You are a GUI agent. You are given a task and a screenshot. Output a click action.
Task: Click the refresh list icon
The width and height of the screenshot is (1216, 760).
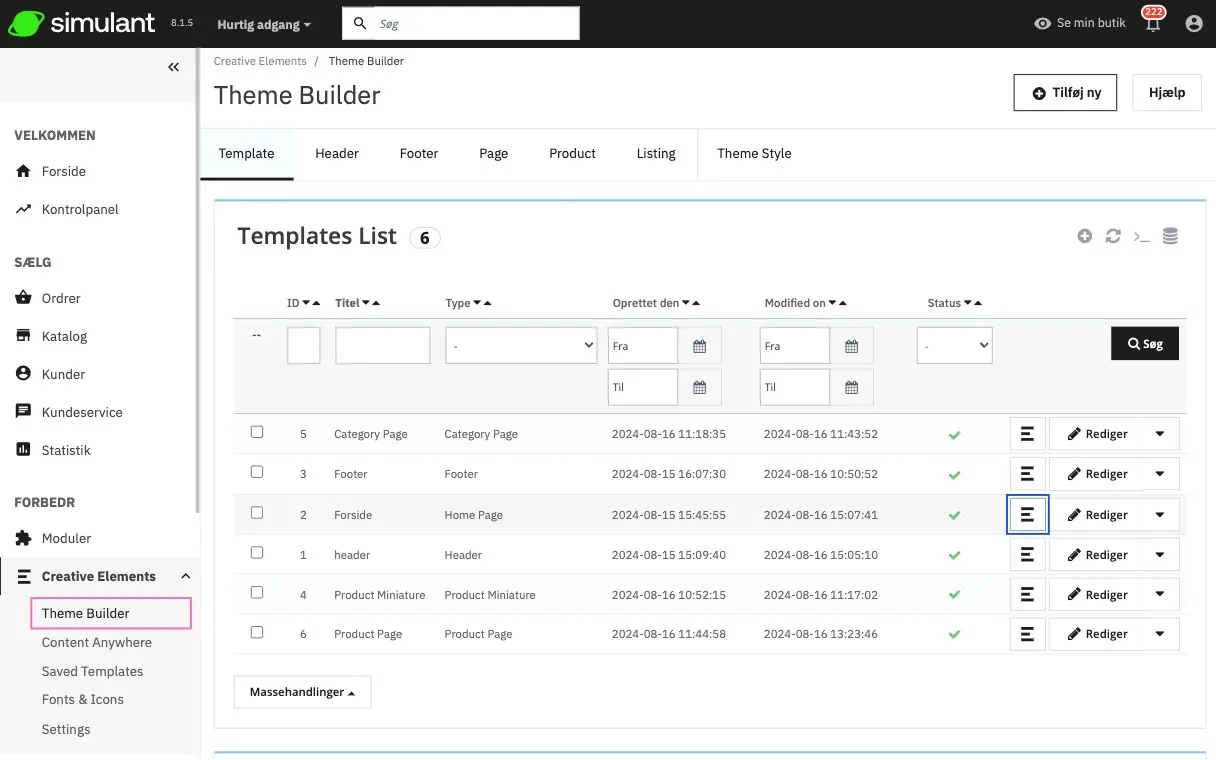click(x=1113, y=236)
